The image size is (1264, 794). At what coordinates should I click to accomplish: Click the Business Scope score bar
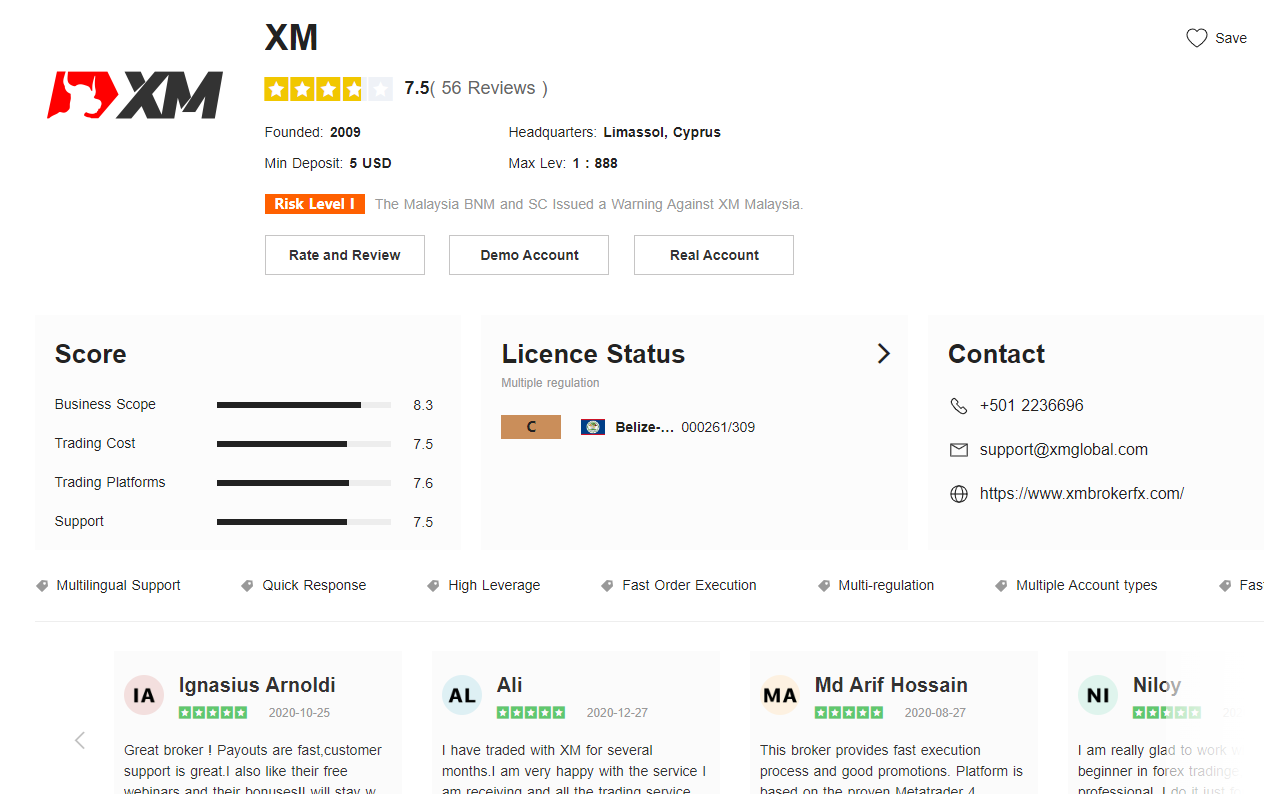tap(304, 405)
